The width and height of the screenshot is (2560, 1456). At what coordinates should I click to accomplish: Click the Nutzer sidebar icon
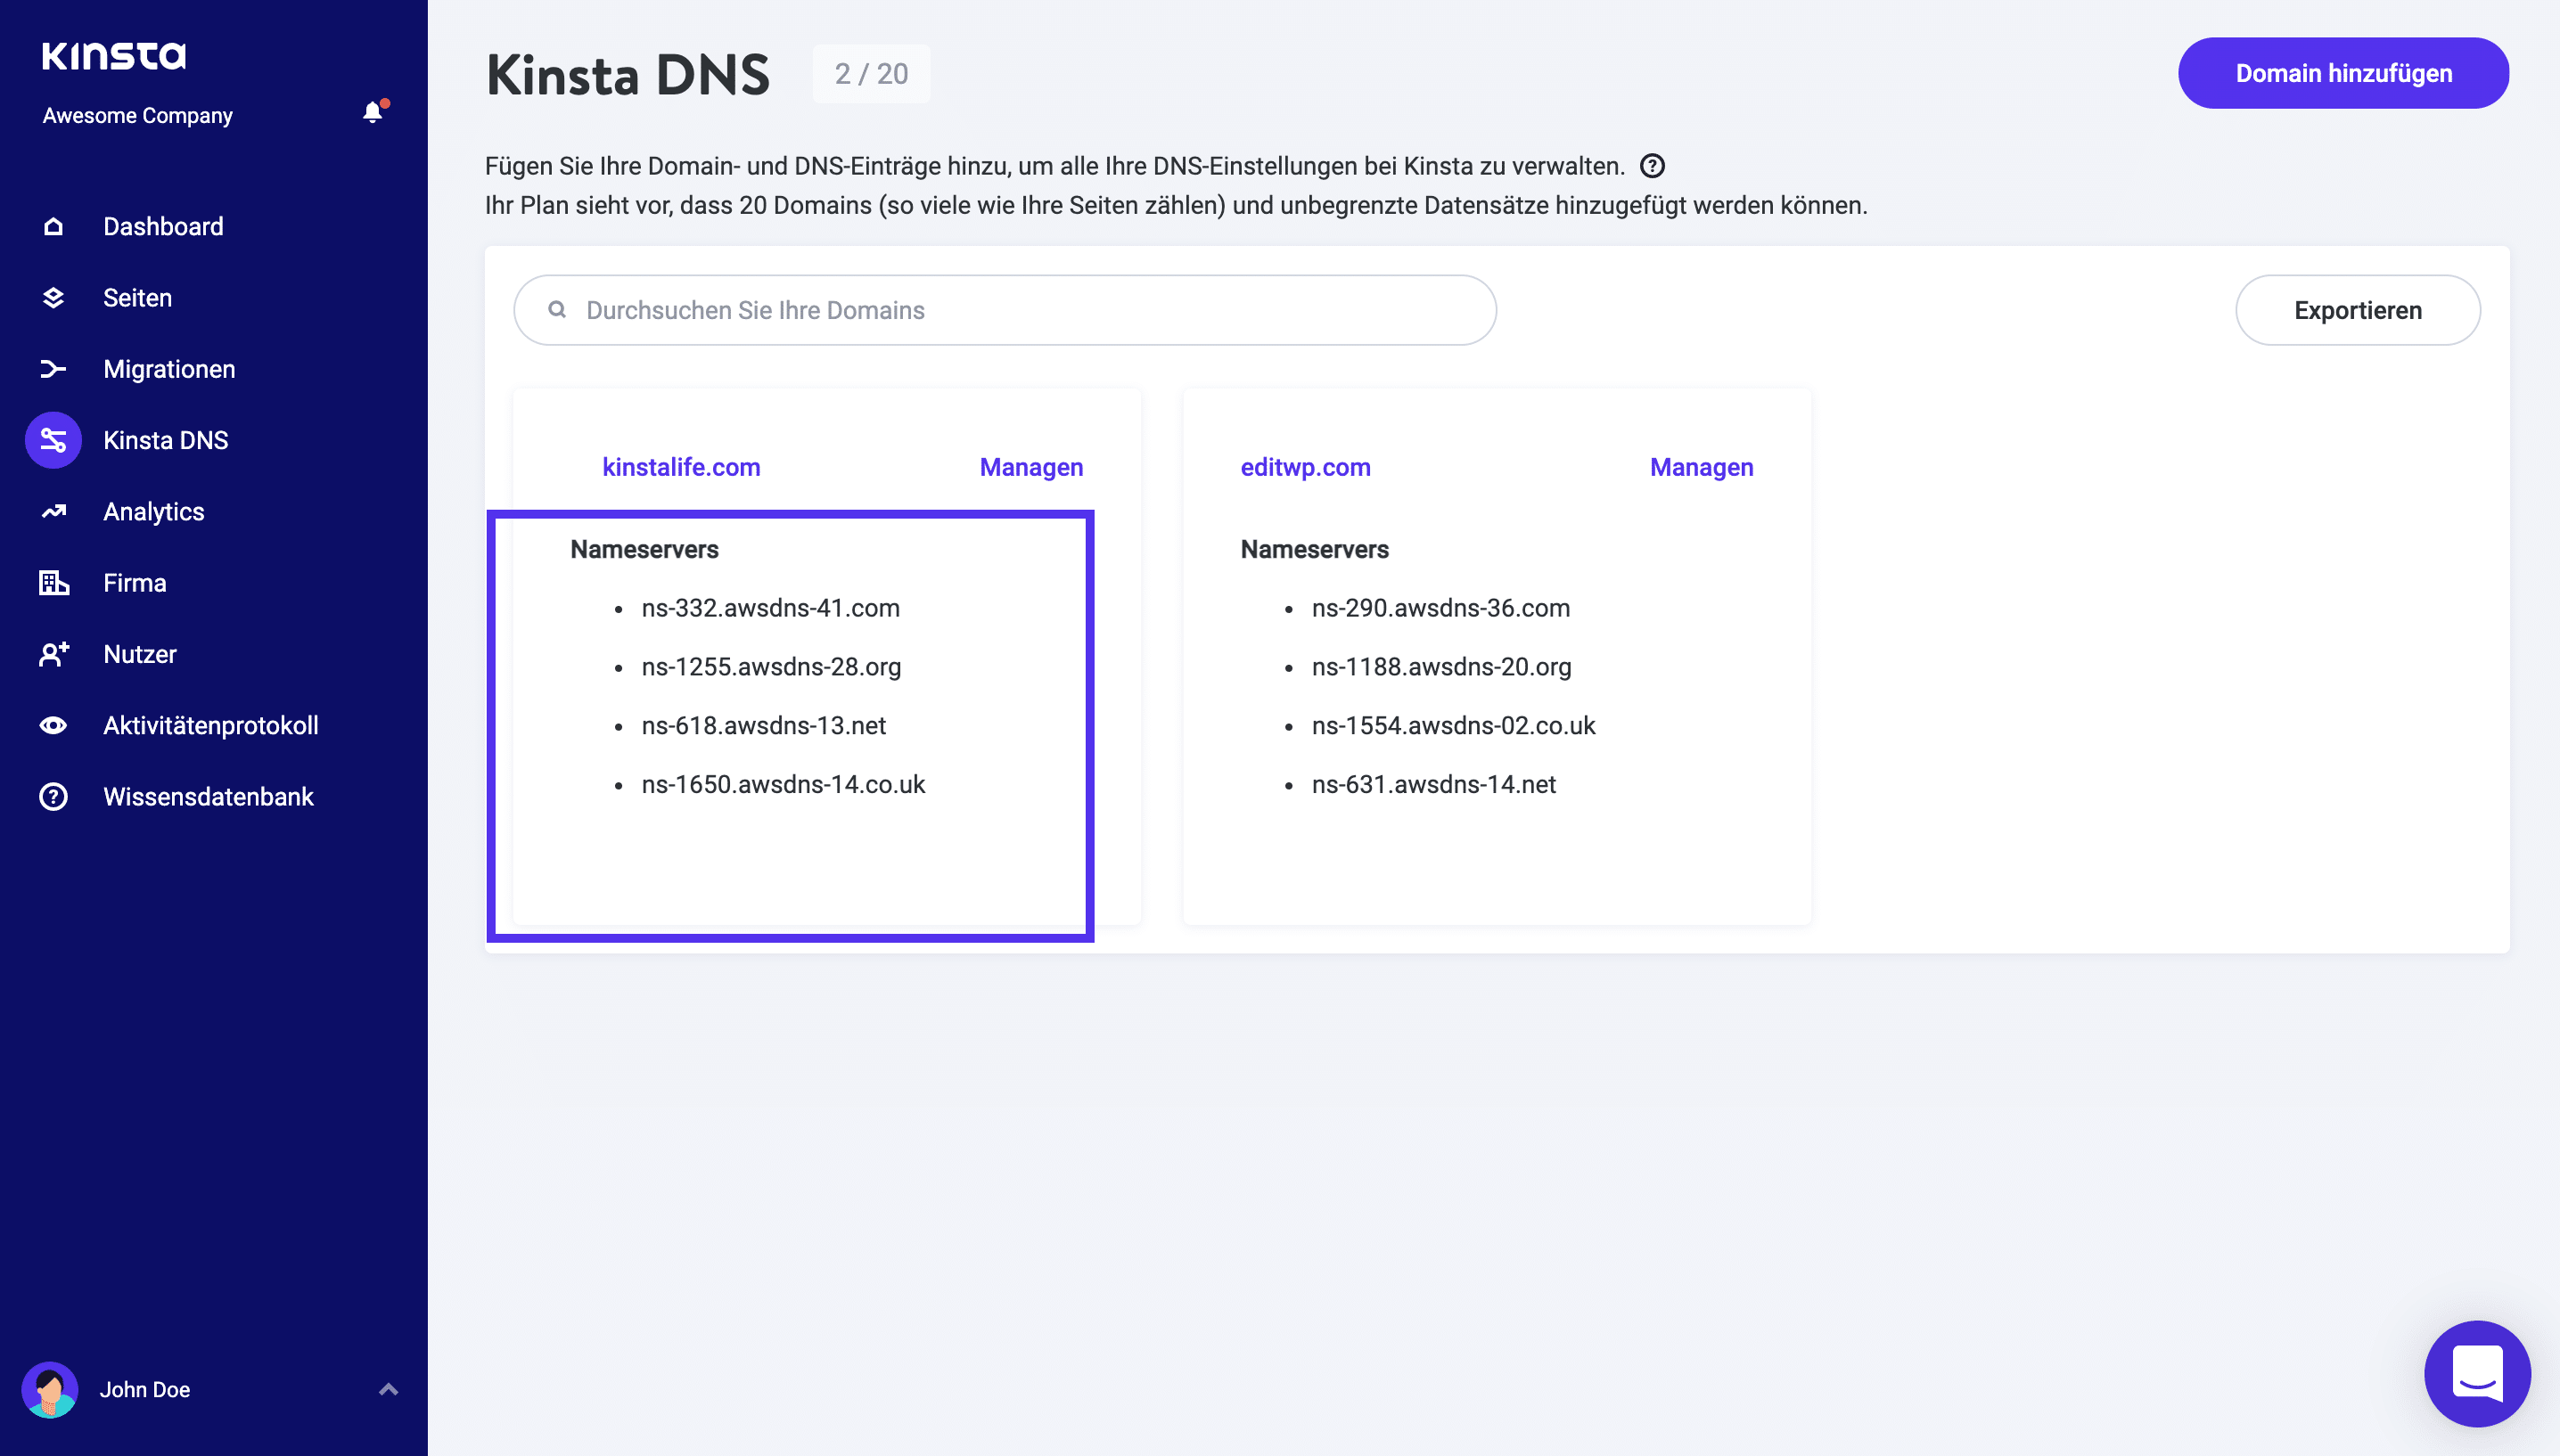click(x=54, y=652)
